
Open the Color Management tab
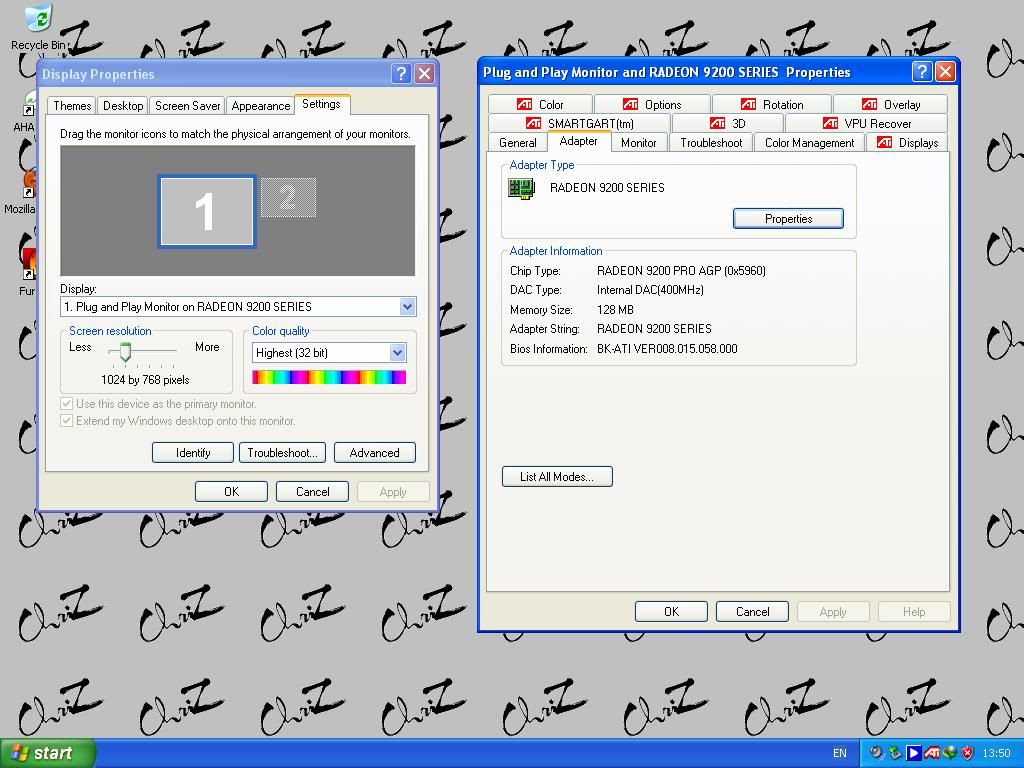809,142
